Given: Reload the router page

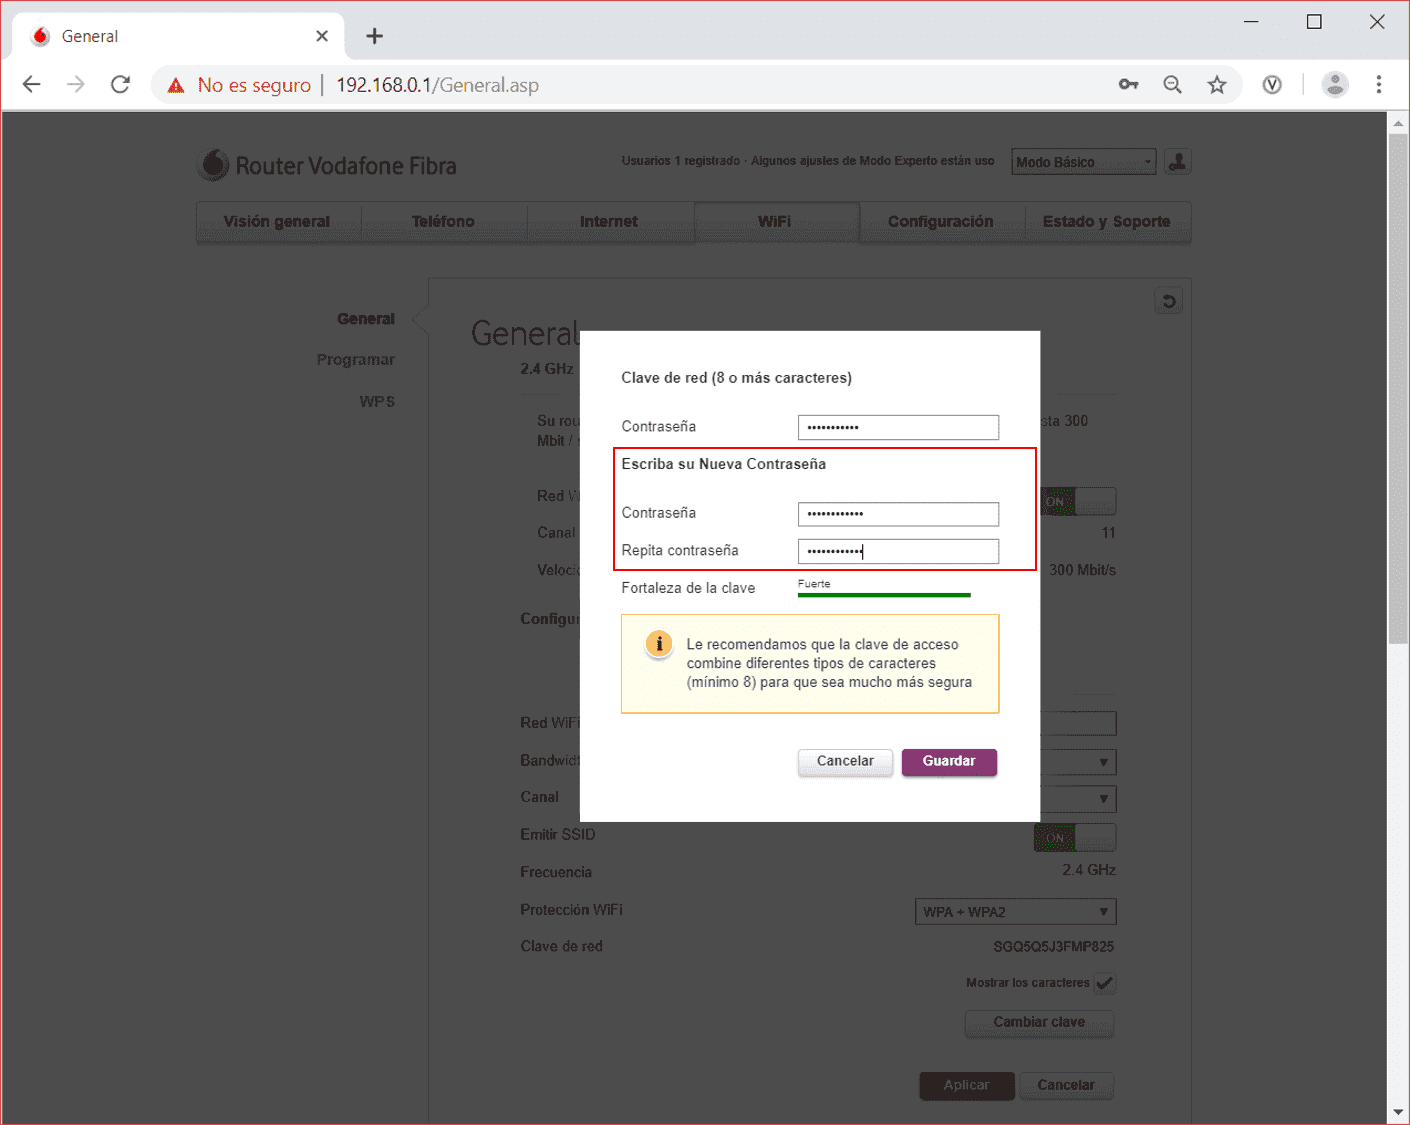Looking at the screenshot, I should tap(120, 85).
